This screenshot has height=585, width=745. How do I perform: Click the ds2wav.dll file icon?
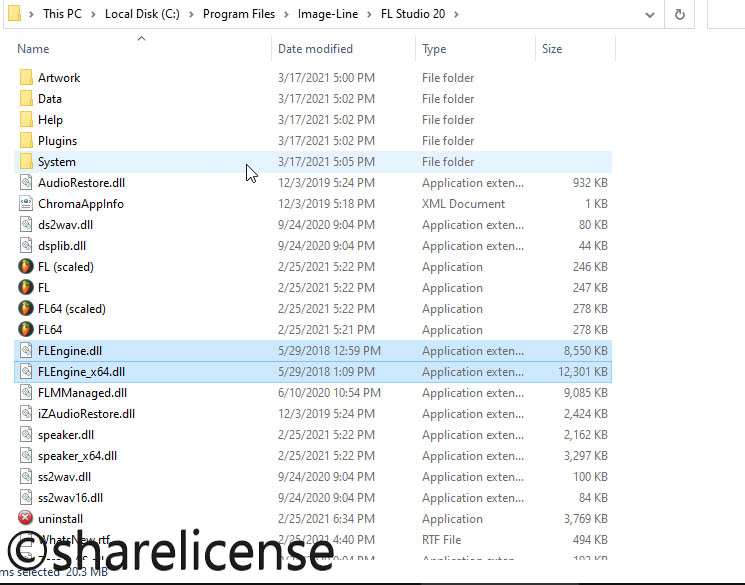point(26,224)
